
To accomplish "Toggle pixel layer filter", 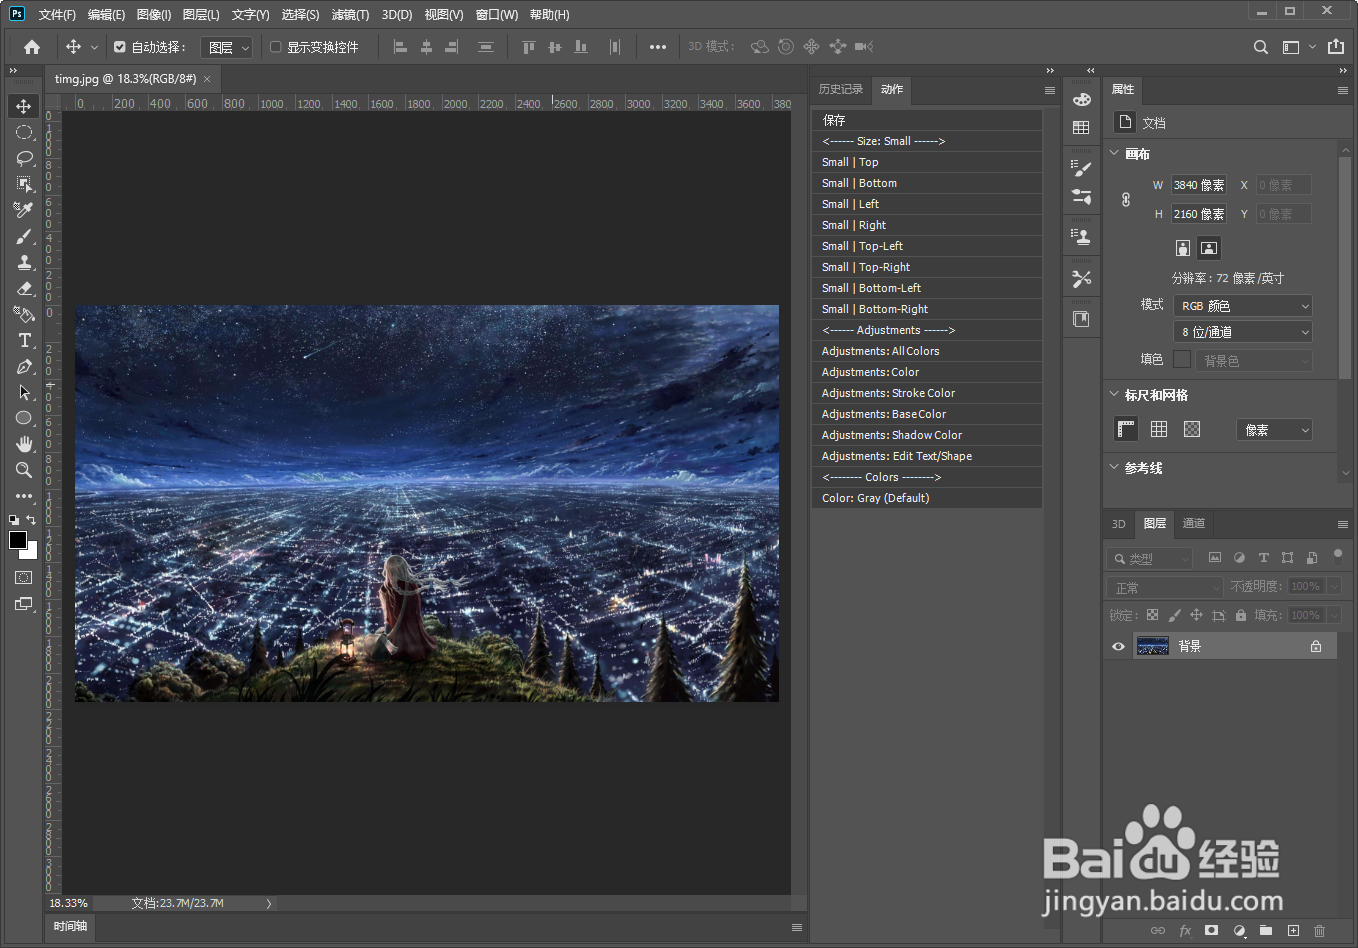I will pos(1215,558).
